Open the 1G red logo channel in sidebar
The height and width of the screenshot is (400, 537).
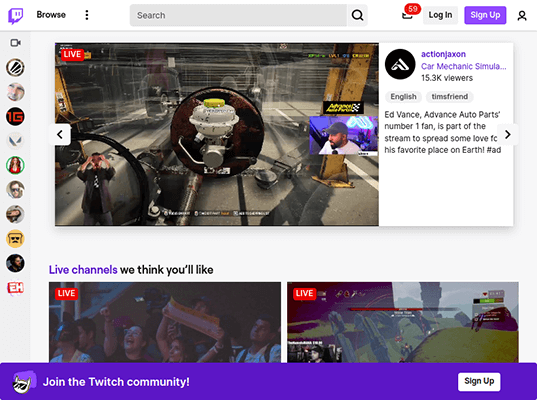(x=15, y=117)
